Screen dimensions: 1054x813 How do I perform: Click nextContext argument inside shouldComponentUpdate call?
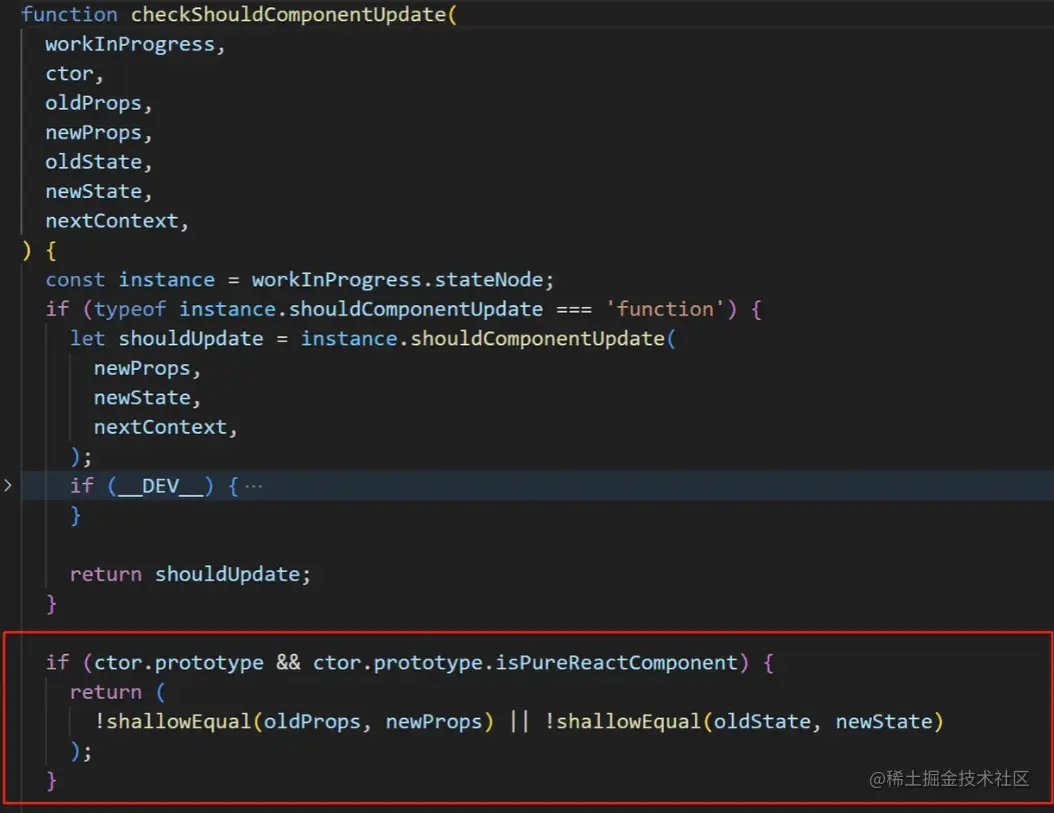160,427
